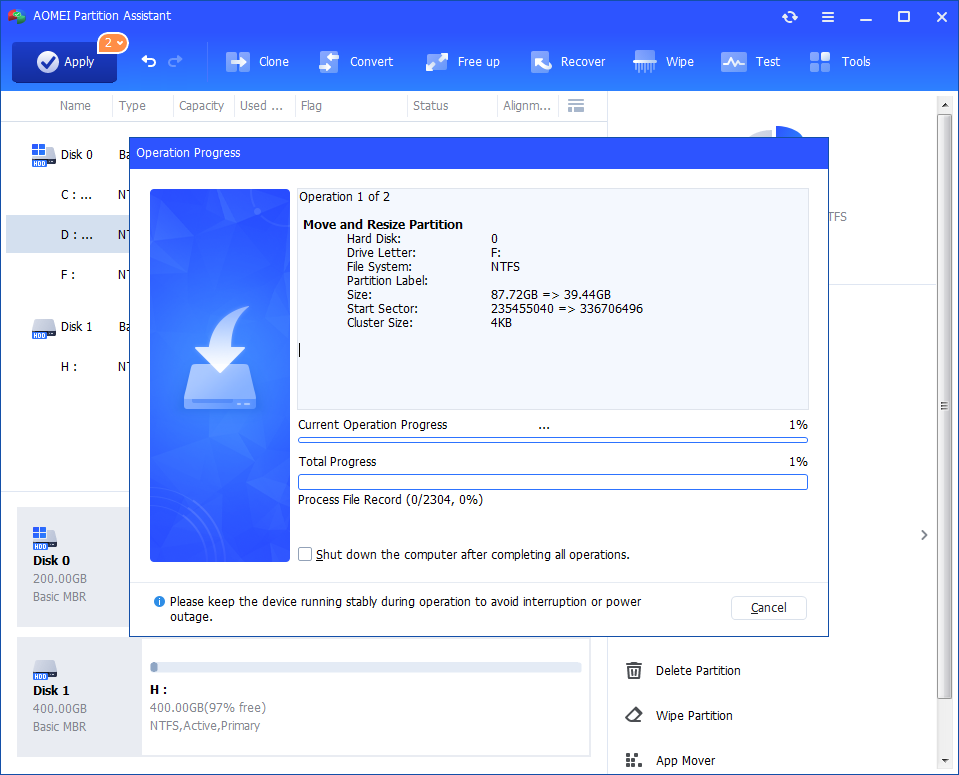The width and height of the screenshot is (959, 775).
Task: Click the scrollbar up arrow
Action: (x=945, y=105)
